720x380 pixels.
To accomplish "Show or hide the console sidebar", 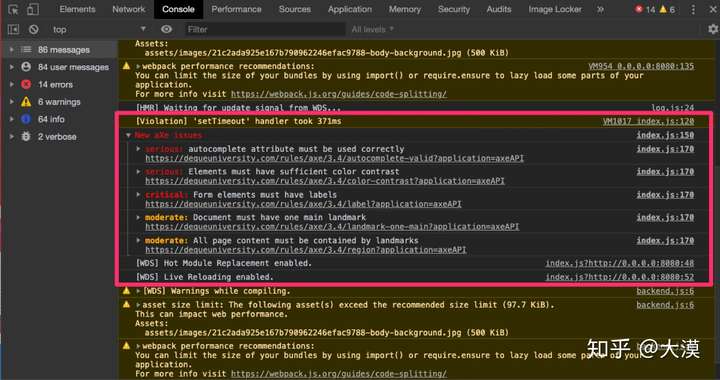I will [x=13, y=29].
